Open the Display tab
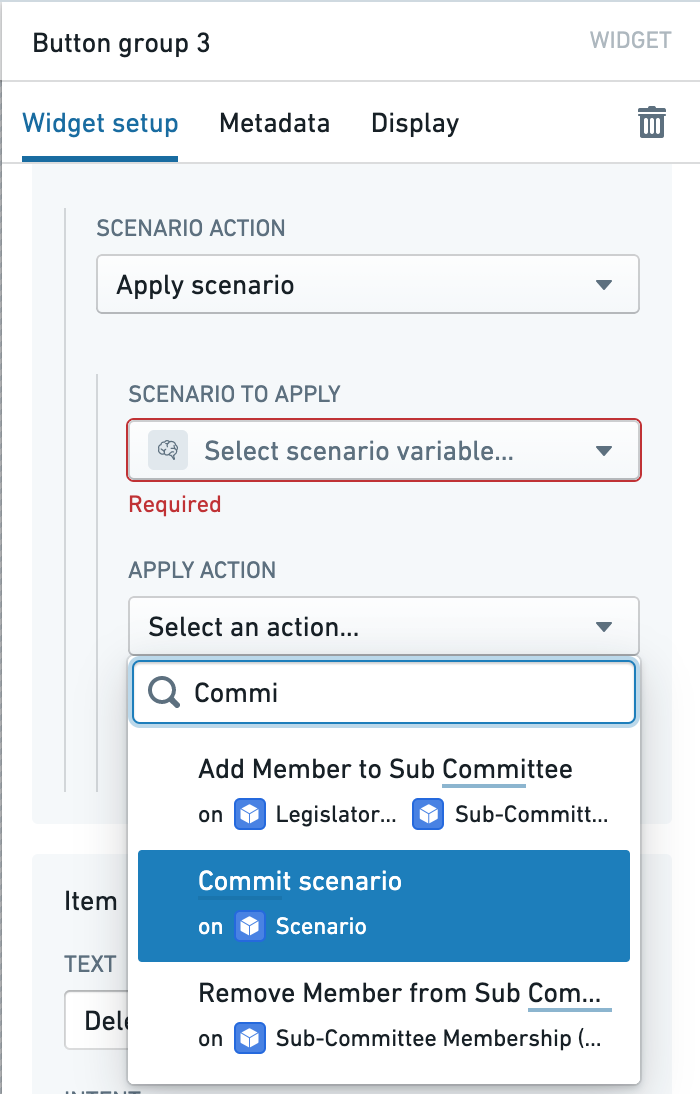This screenshot has width=700, height=1094. (415, 123)
